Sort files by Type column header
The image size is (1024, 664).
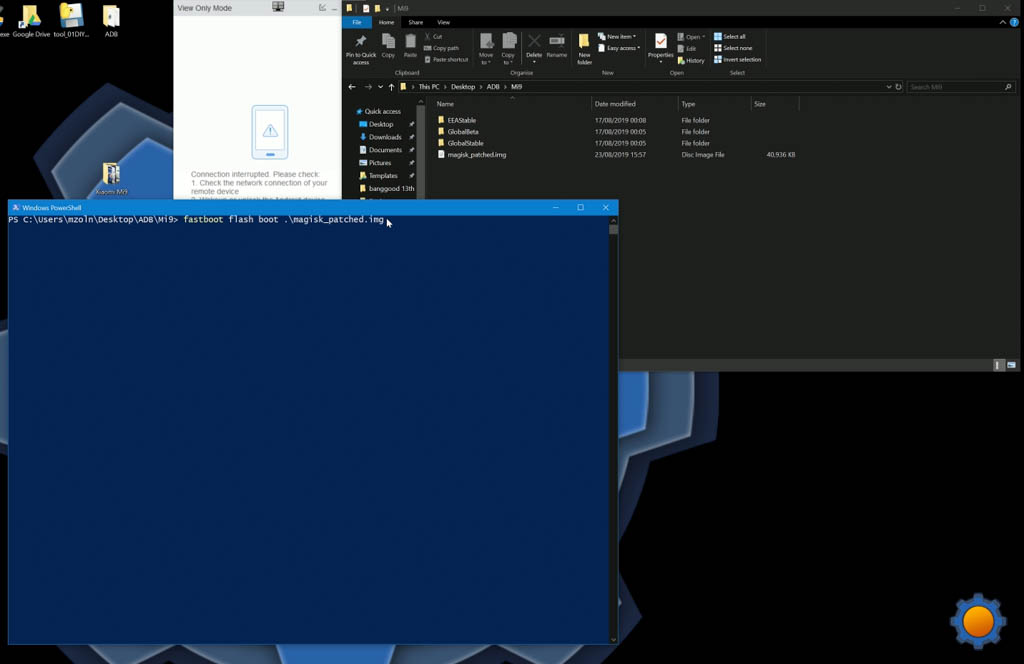click(714, 104)
